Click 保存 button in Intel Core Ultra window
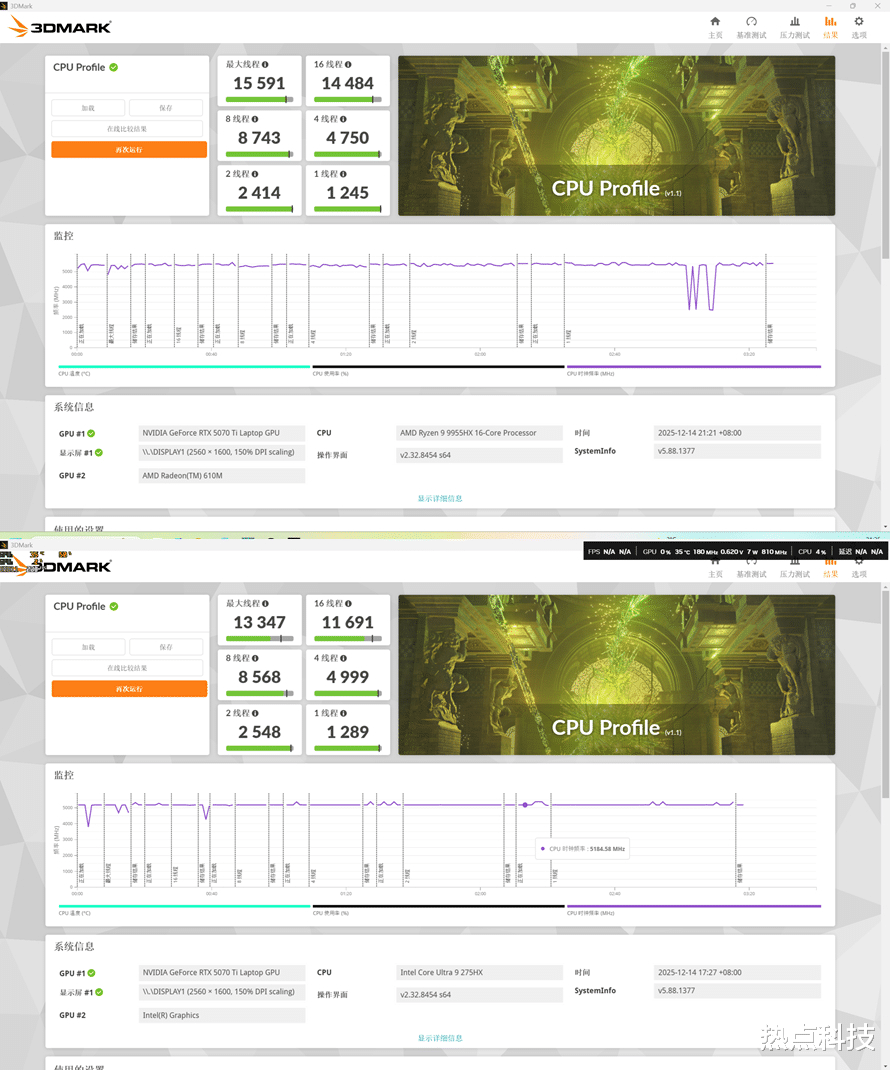 click(x=166, y=647)
